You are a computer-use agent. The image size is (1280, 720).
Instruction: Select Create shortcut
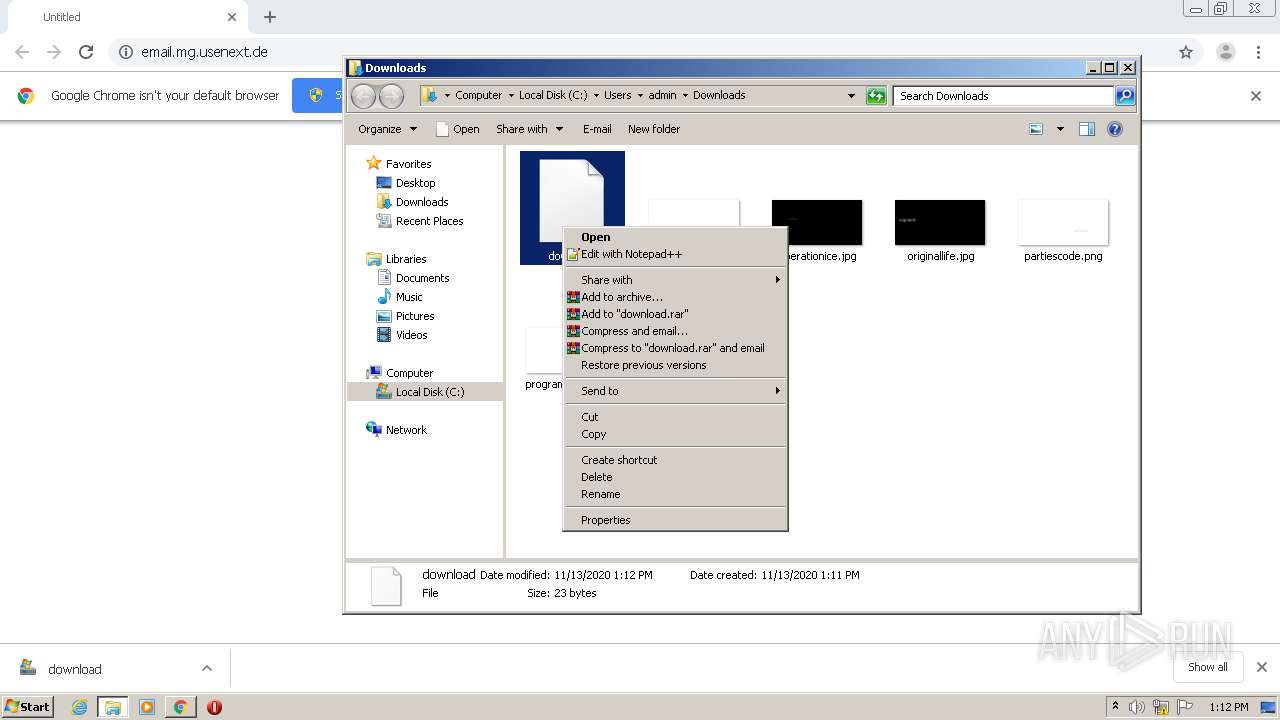(x=676, y=460)
